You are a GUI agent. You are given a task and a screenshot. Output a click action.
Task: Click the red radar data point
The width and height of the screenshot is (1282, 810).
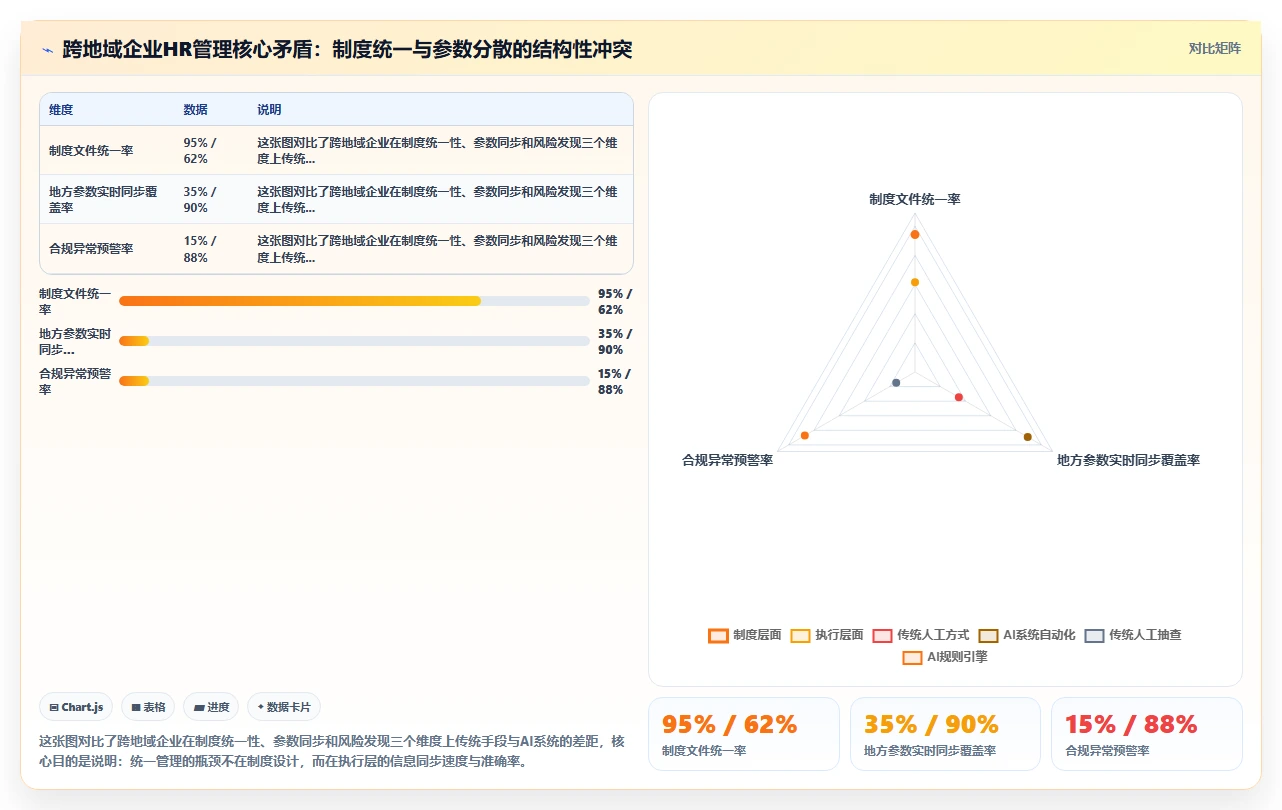(958, 398)
